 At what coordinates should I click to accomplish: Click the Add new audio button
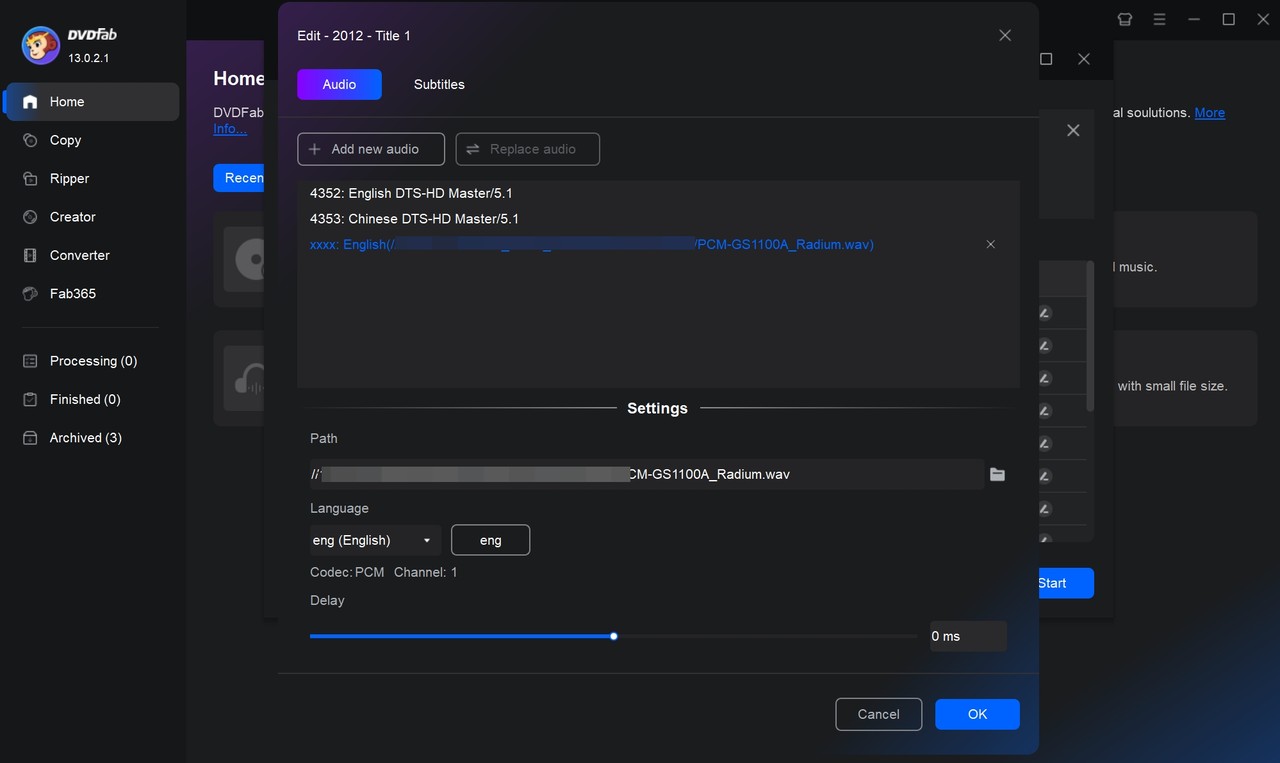(x=370, y=148)
